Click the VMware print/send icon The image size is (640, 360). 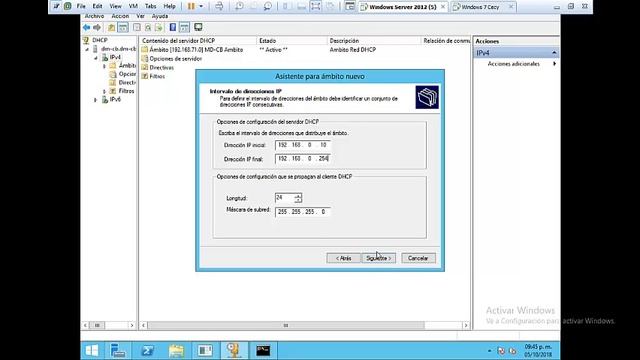point(219,6)
